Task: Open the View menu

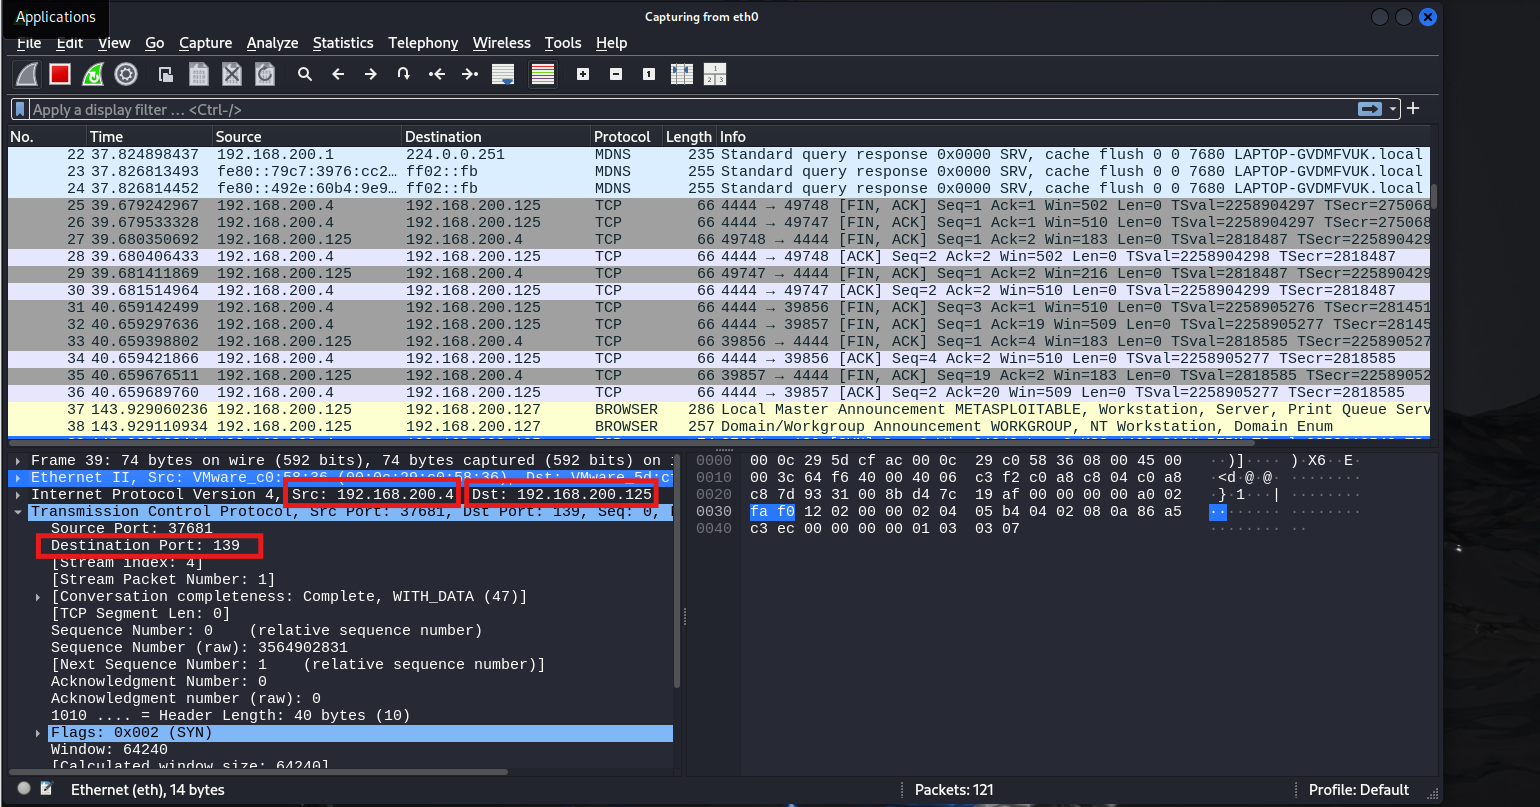Action: 114,43
